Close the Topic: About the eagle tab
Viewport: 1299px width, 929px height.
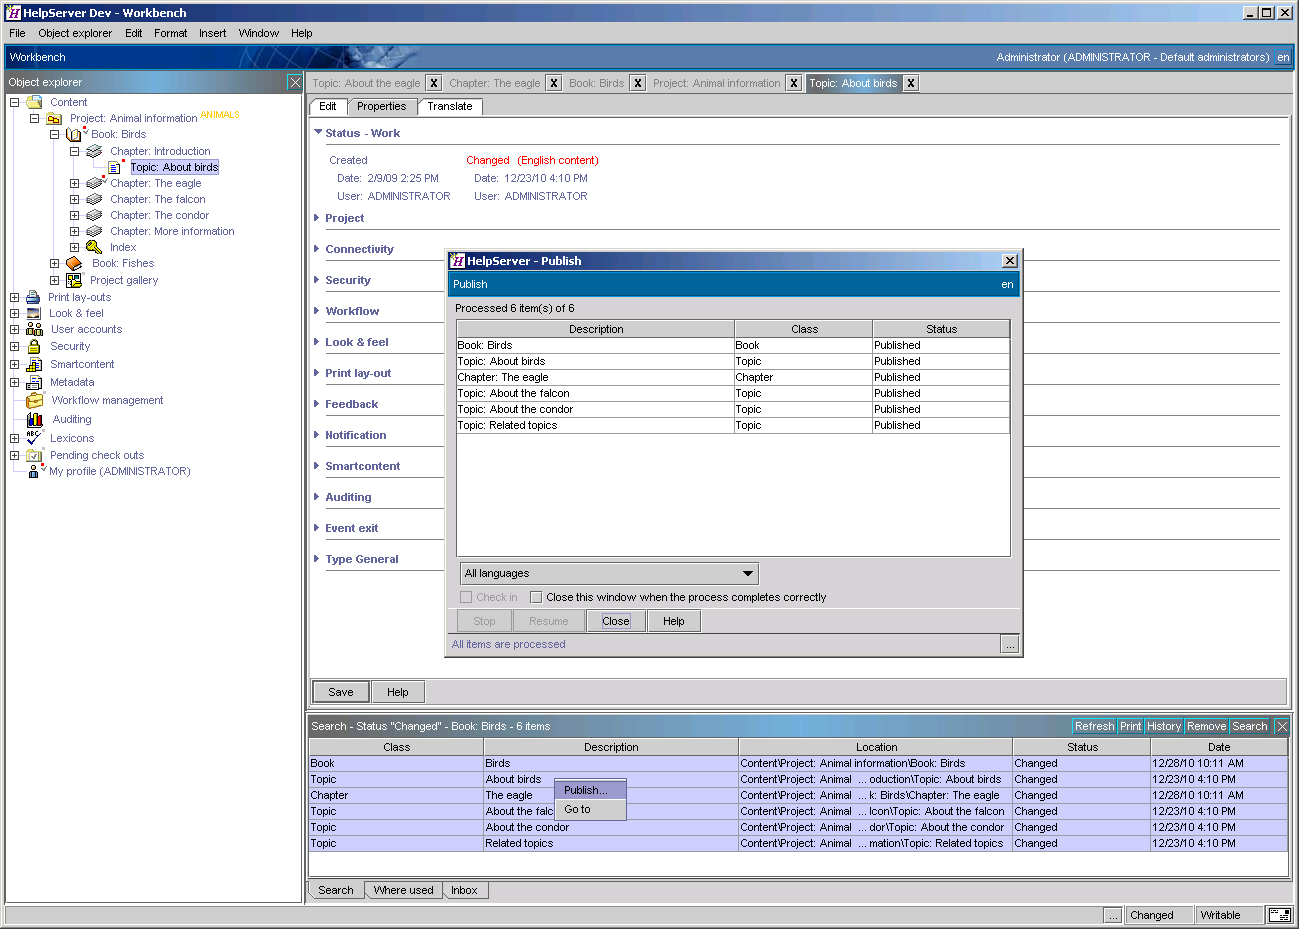(434, 83)
